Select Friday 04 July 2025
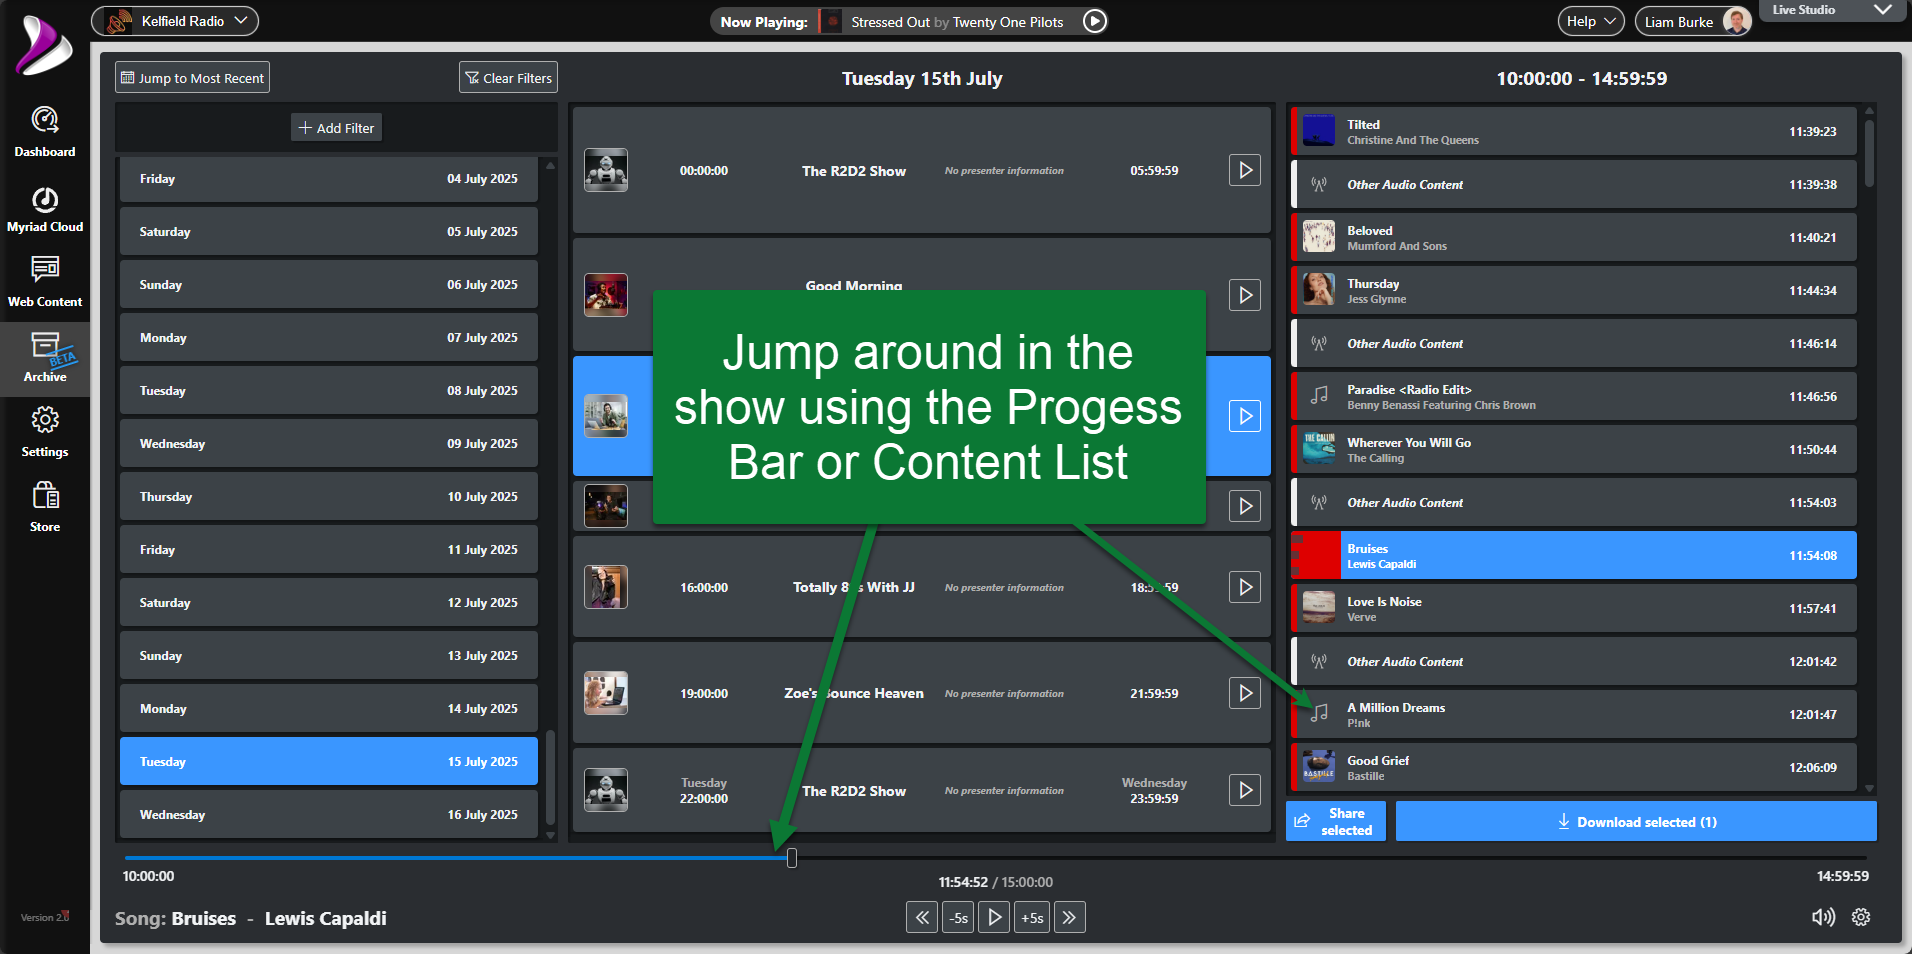 (329, 179)
